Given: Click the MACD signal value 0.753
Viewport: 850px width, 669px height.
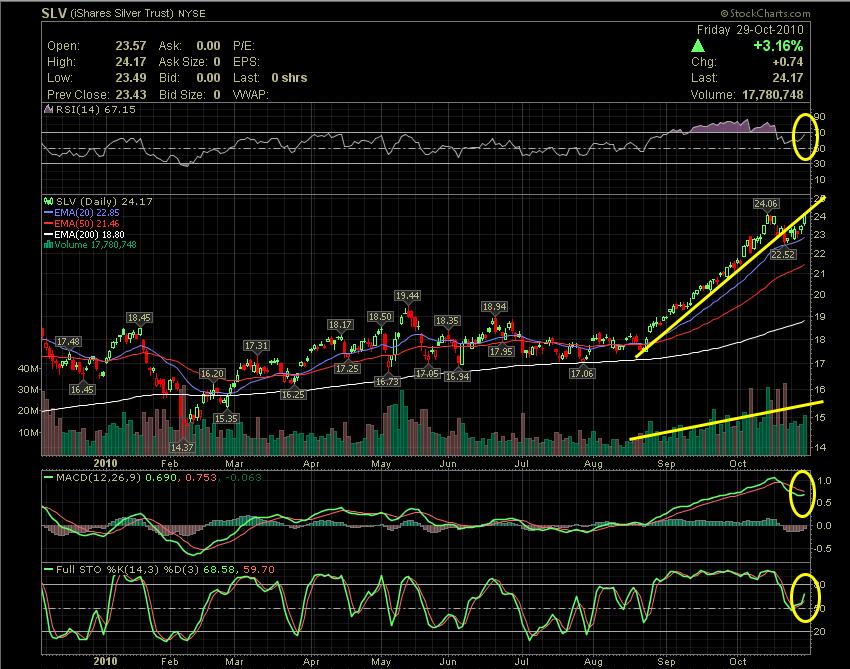Looking at the screenshot, I should pos(201,478).
